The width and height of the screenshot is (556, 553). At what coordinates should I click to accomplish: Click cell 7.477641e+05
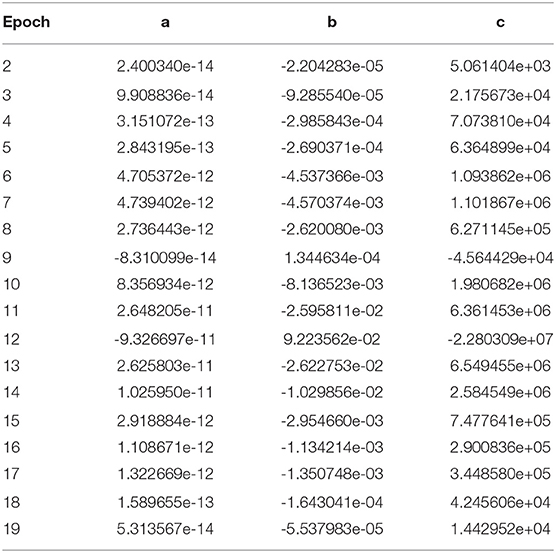[500, 421]
